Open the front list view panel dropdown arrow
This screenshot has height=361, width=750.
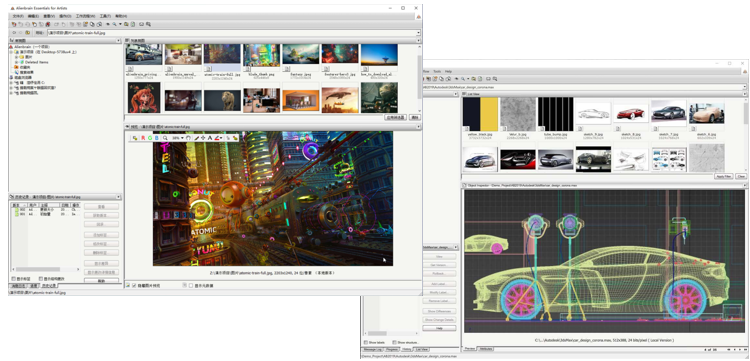419,41
